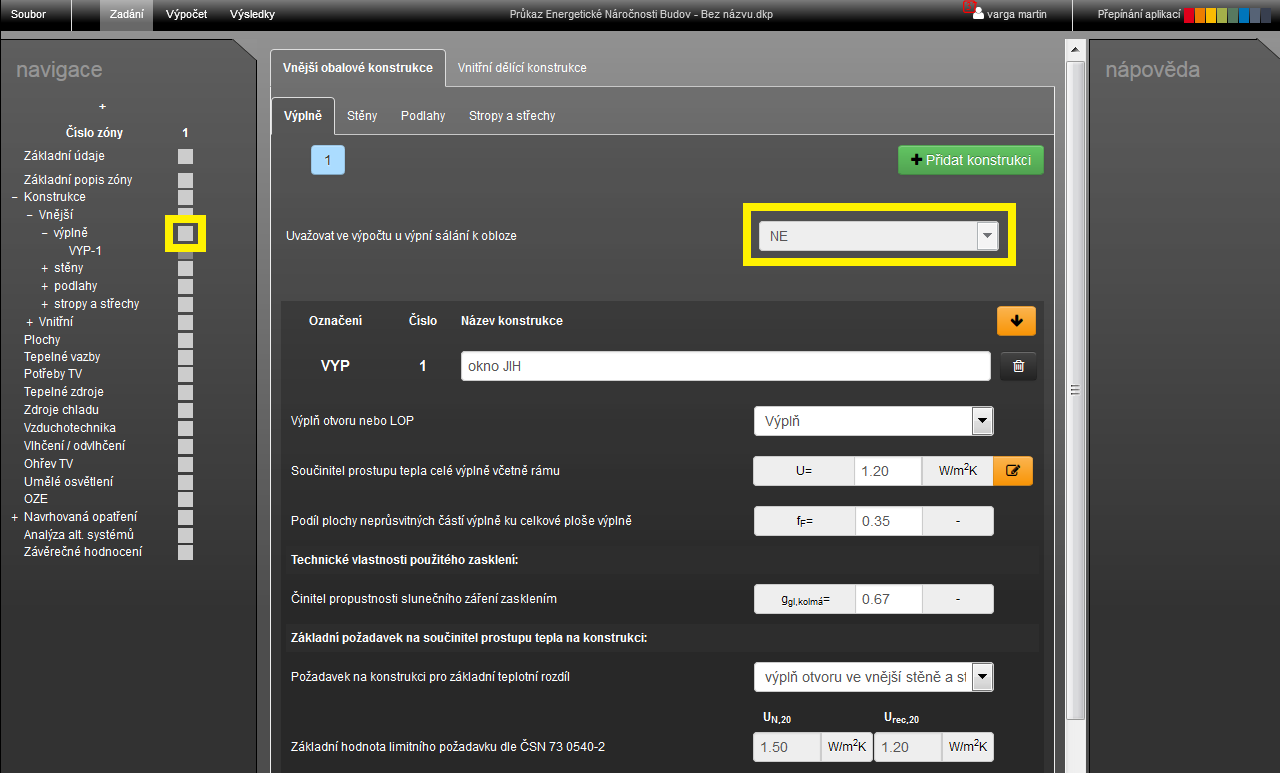
Task: Click the vertical scrollbar of main panel
Action: point(1075,390)
